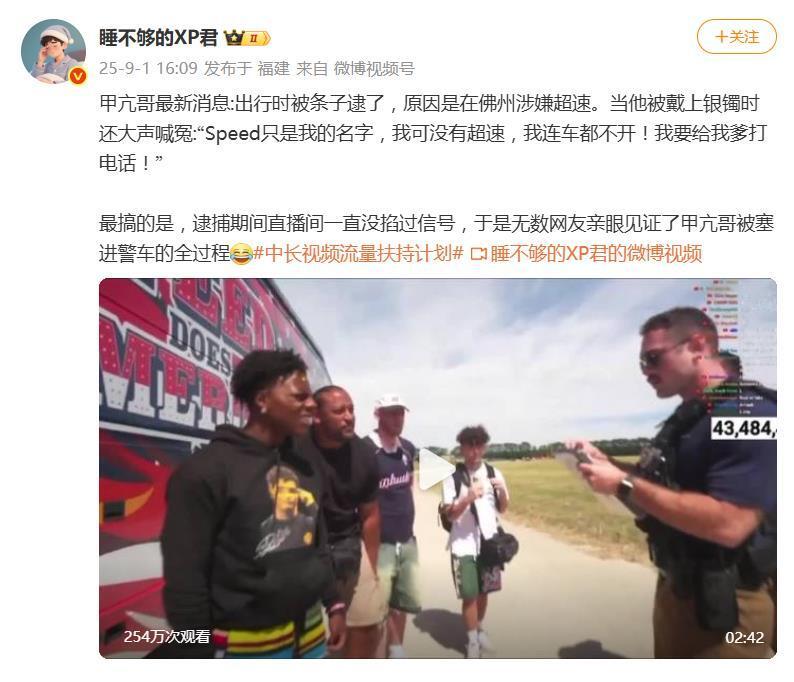The width and height of the screenshot is (794, 682).
Task: Click the 43,484 viewer count overlay
Action: click(x=743, y=428)
